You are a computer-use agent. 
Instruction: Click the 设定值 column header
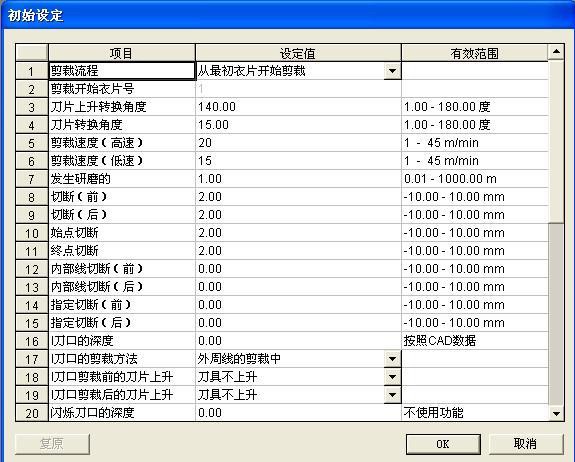pos(298,53)
